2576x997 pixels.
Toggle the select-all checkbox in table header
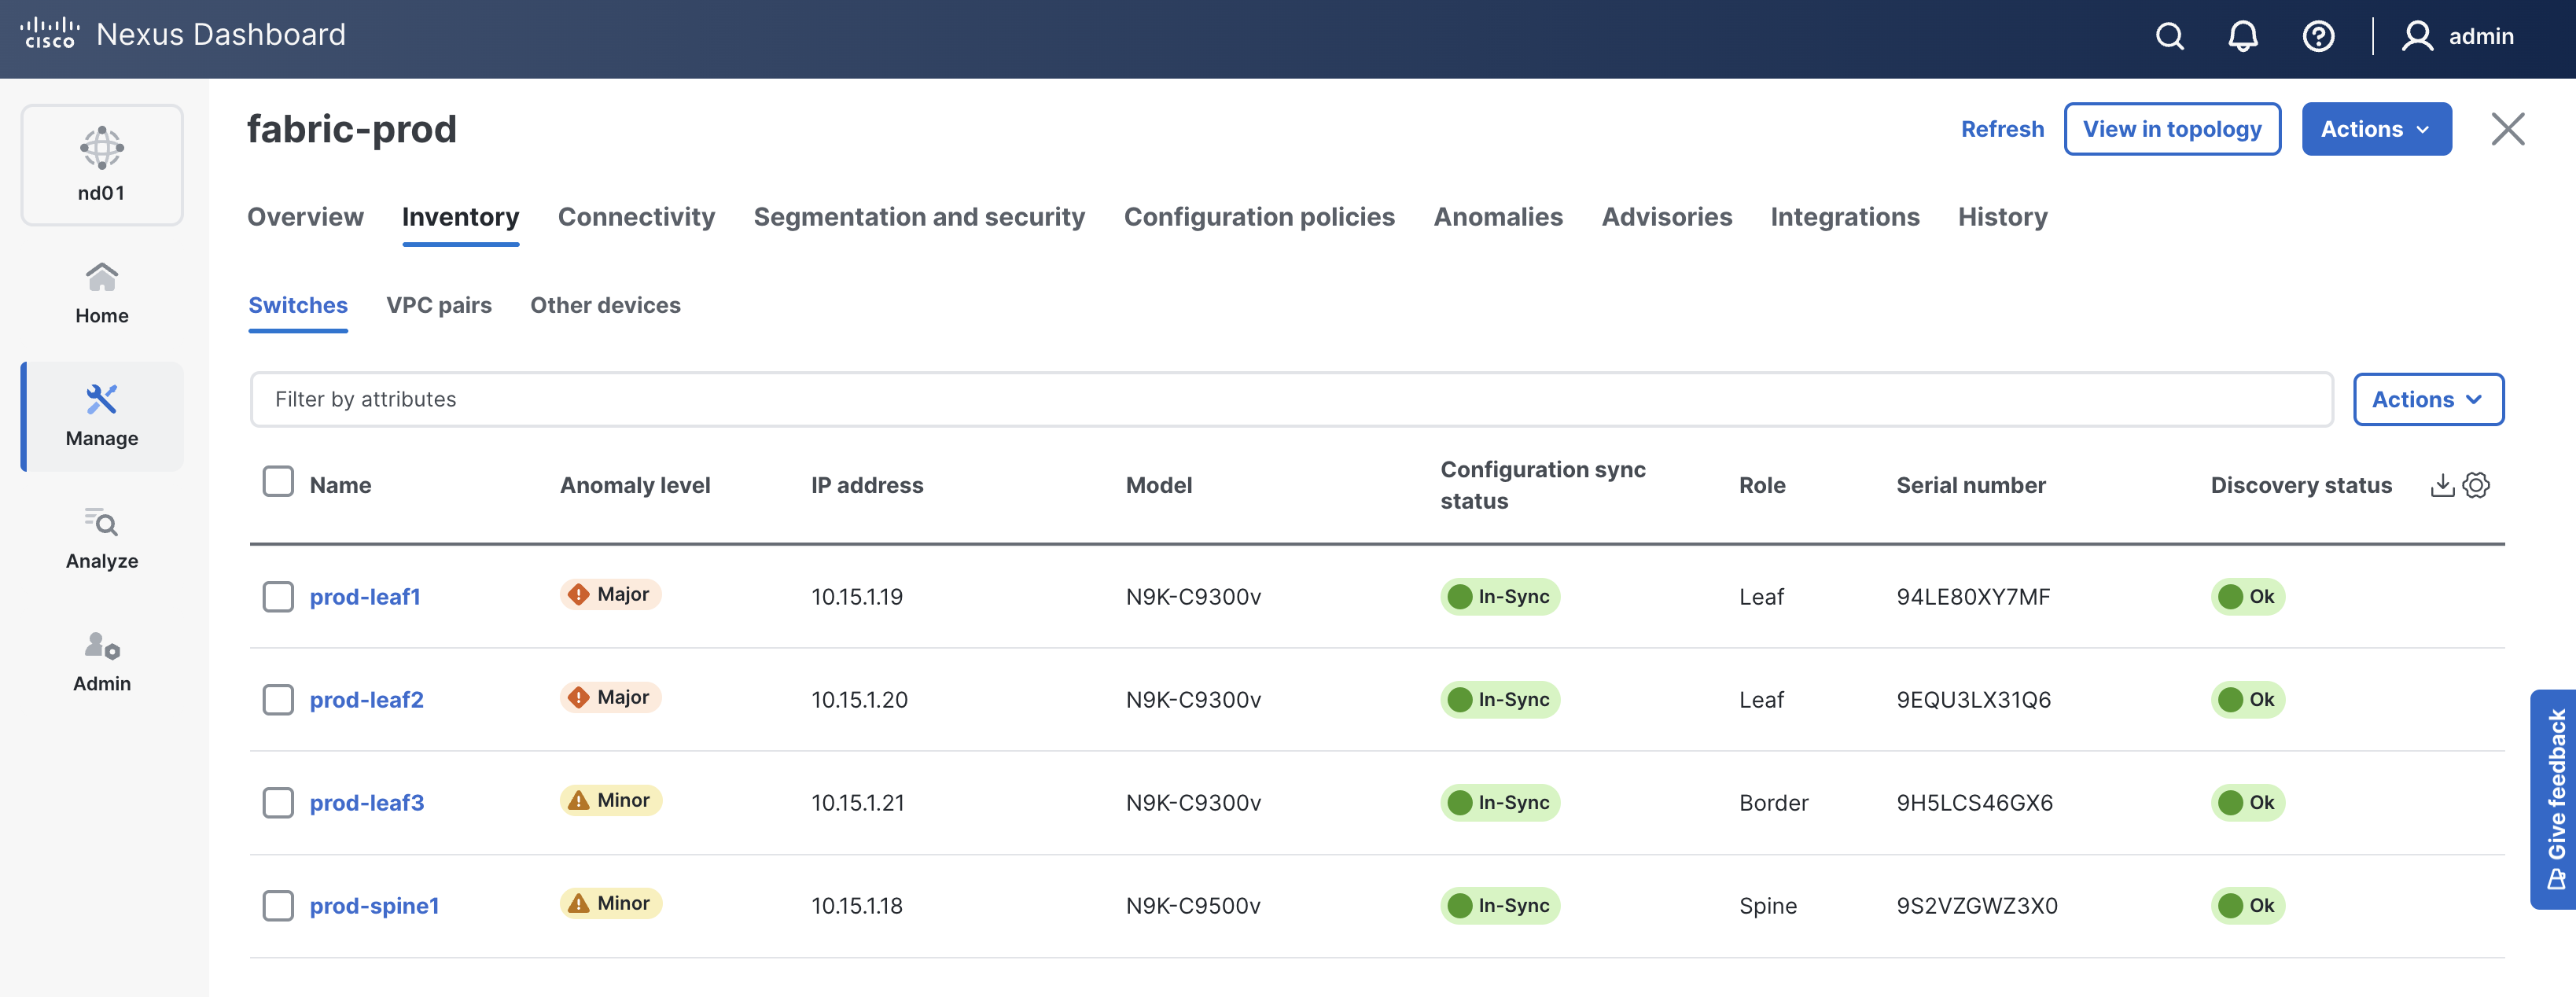278,482
